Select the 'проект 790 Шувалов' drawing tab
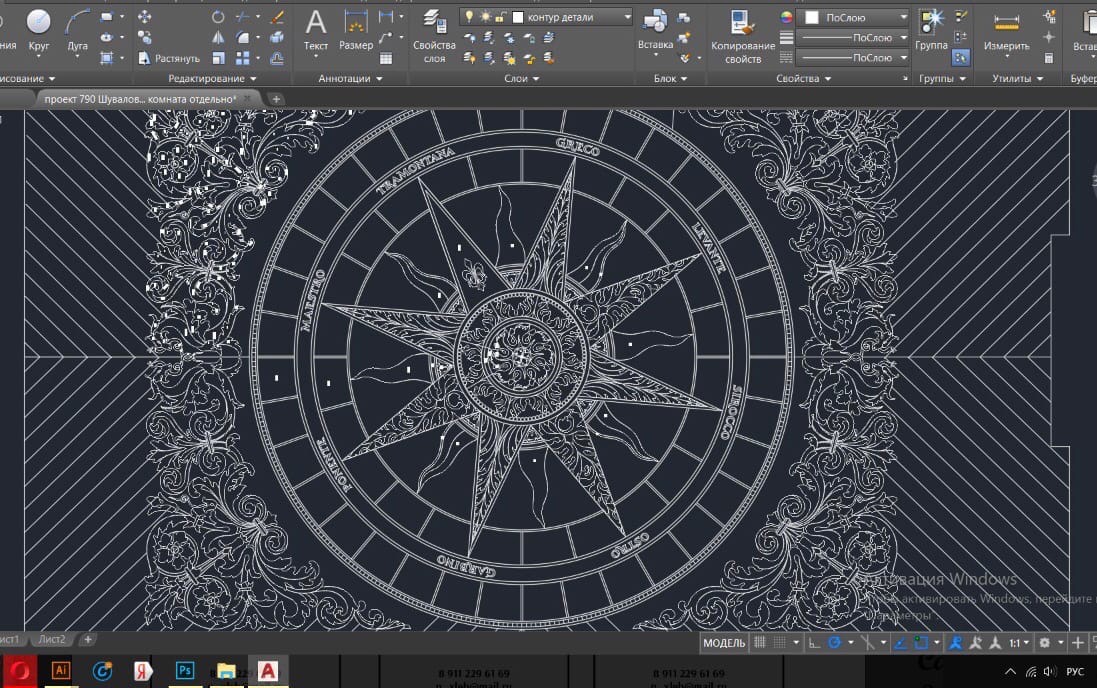The height and width of the screenshot is (688, 1097). coord(139,99)
